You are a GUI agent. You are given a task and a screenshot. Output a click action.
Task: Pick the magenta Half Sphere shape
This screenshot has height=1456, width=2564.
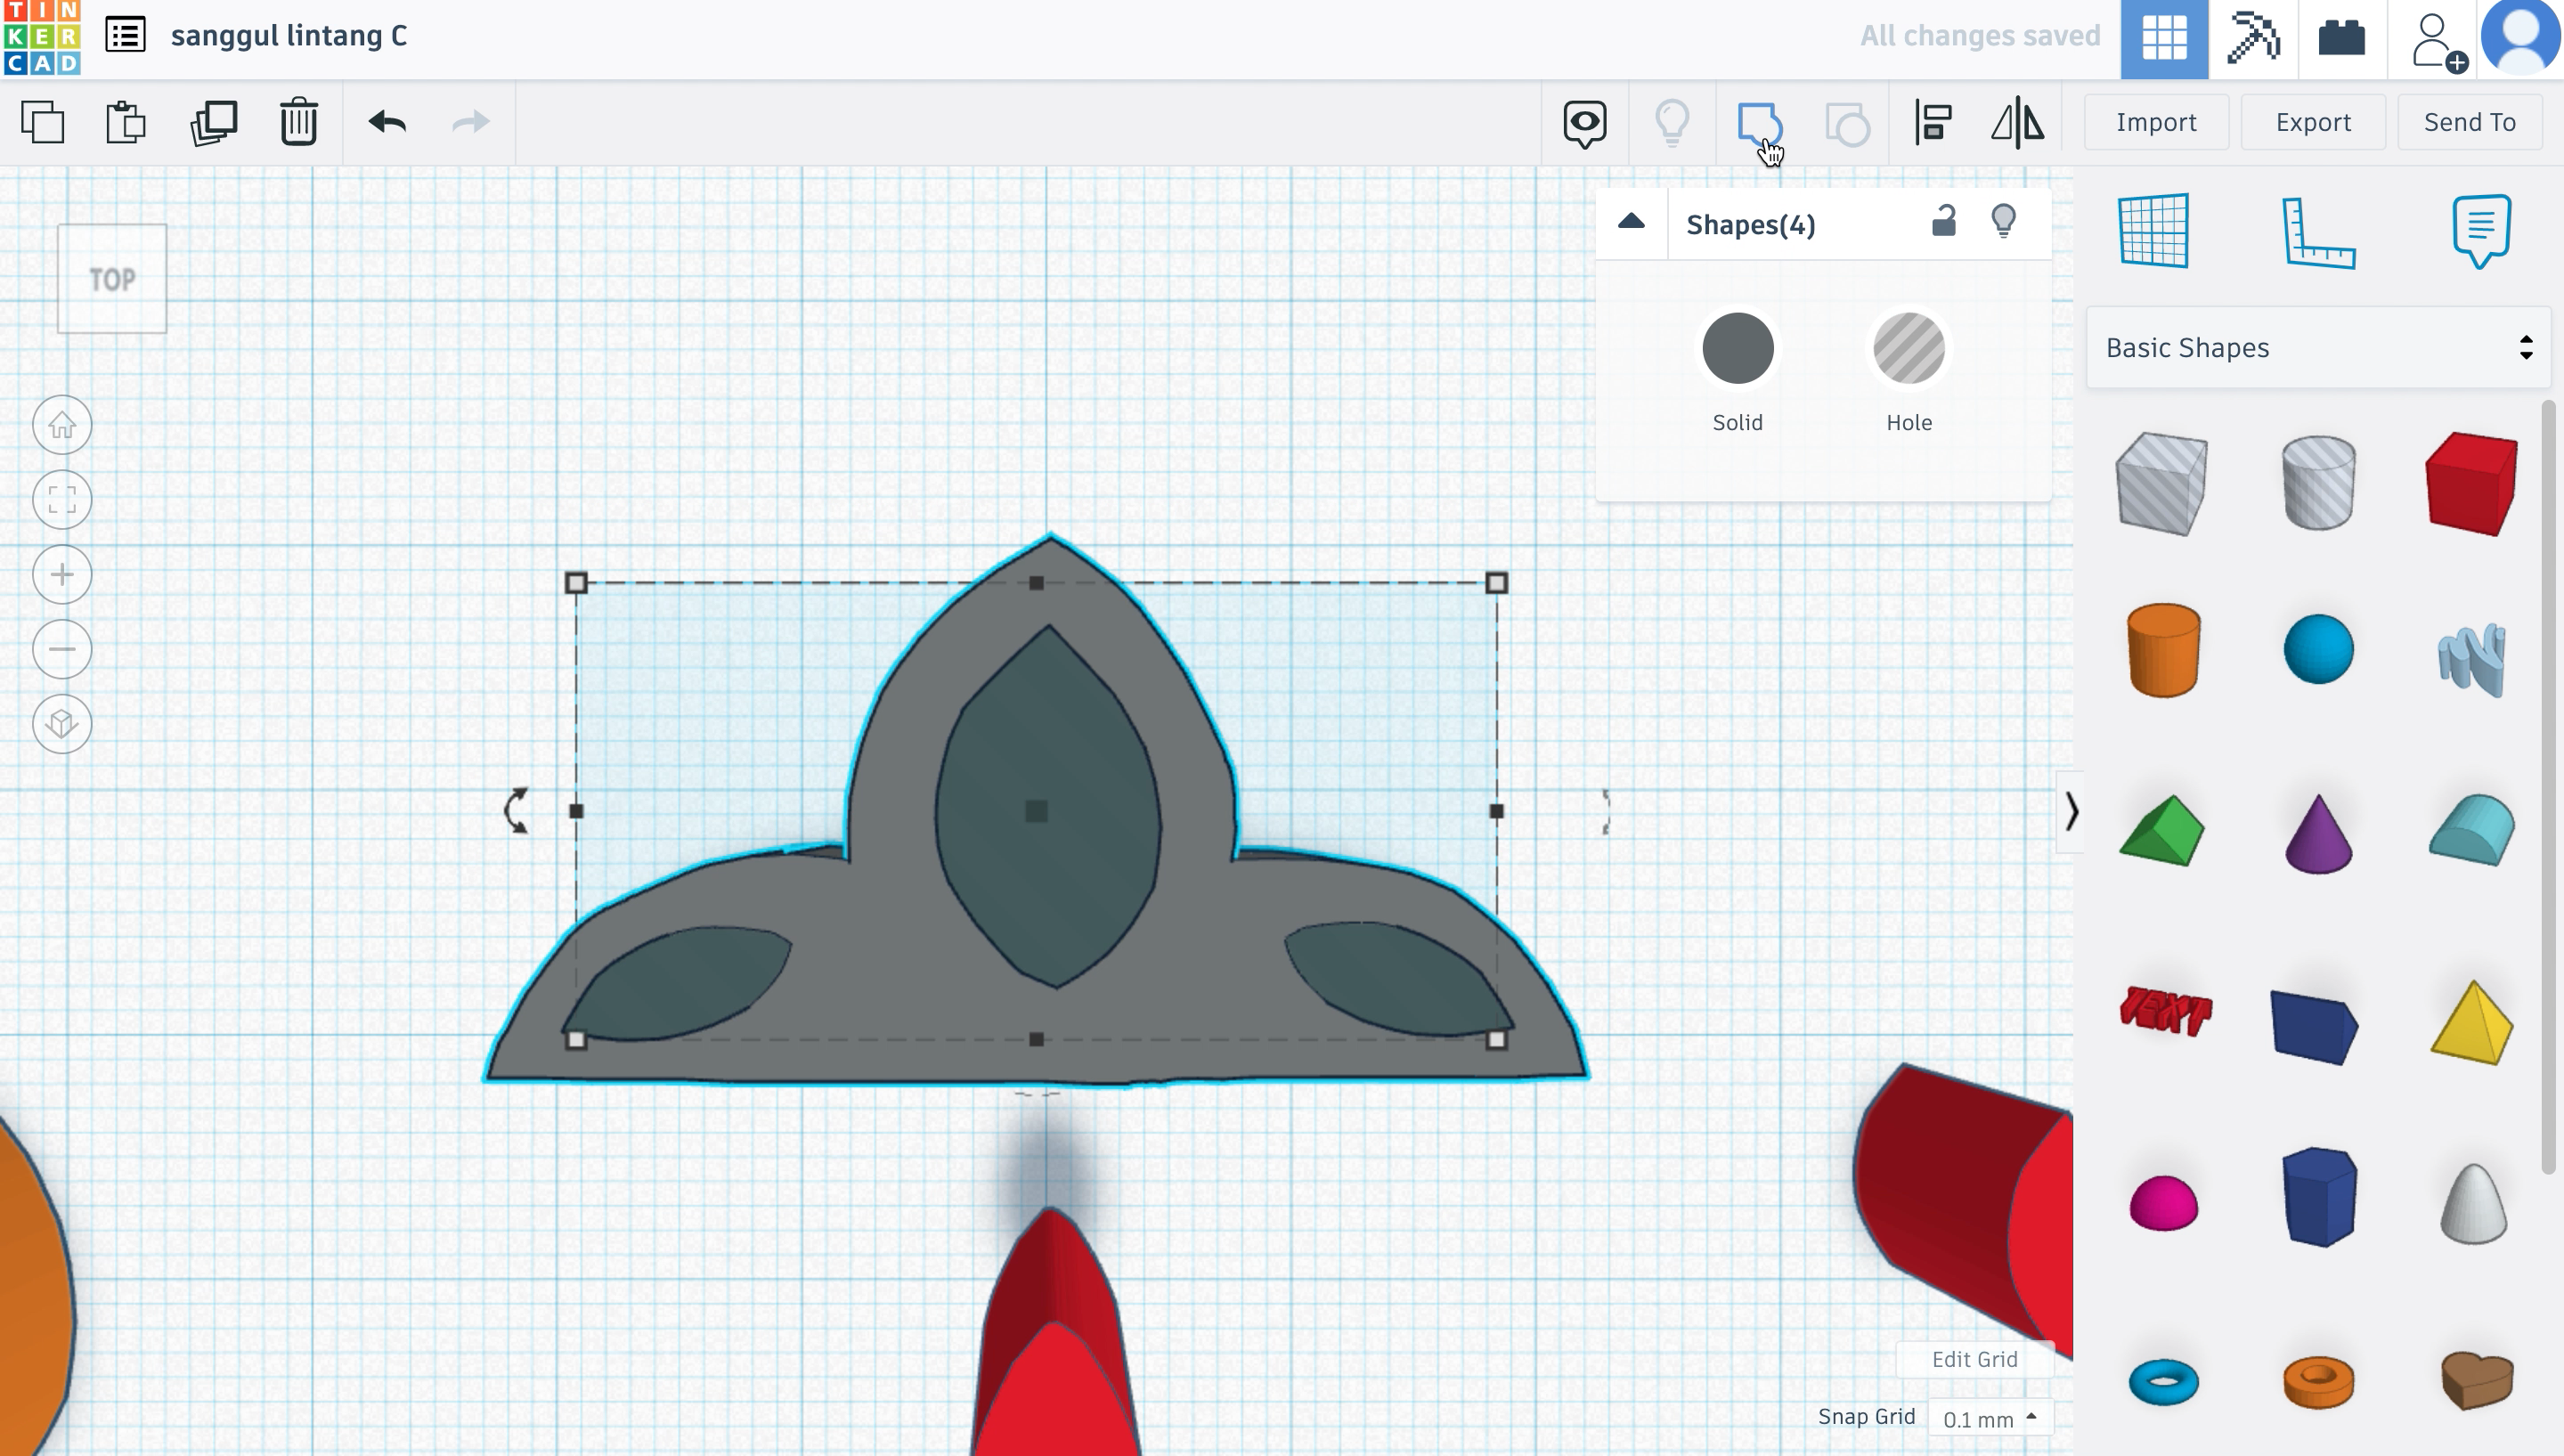pyautogui.click(x=2163, y=1202)
